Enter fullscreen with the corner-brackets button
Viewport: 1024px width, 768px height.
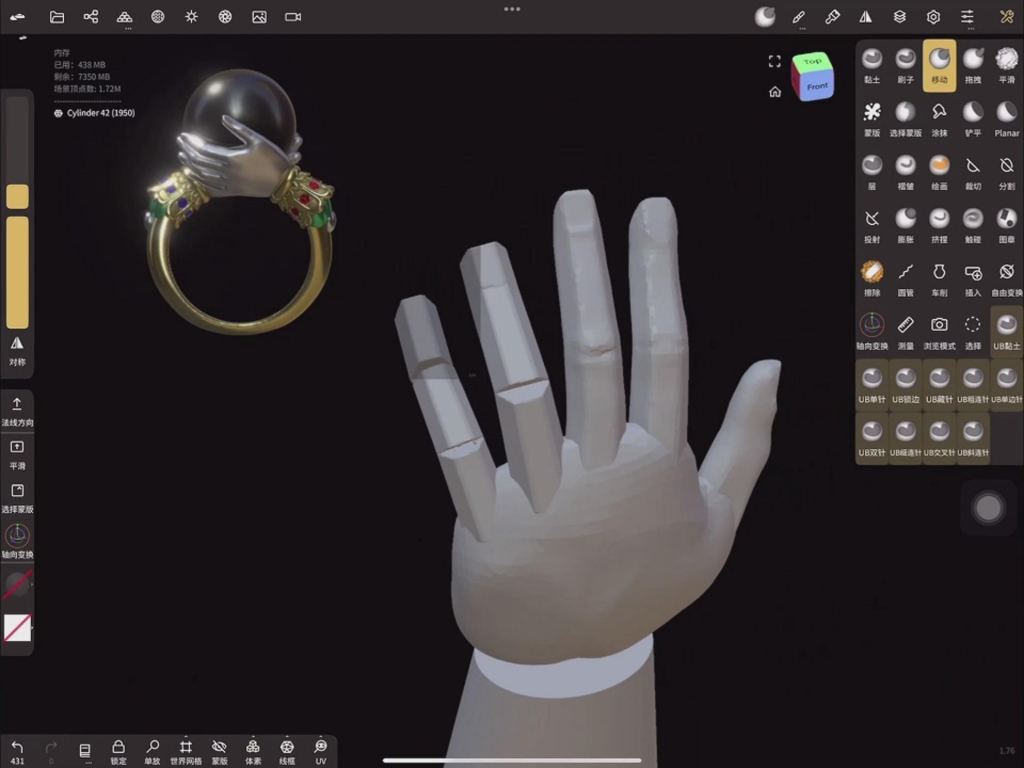(775, 61)
